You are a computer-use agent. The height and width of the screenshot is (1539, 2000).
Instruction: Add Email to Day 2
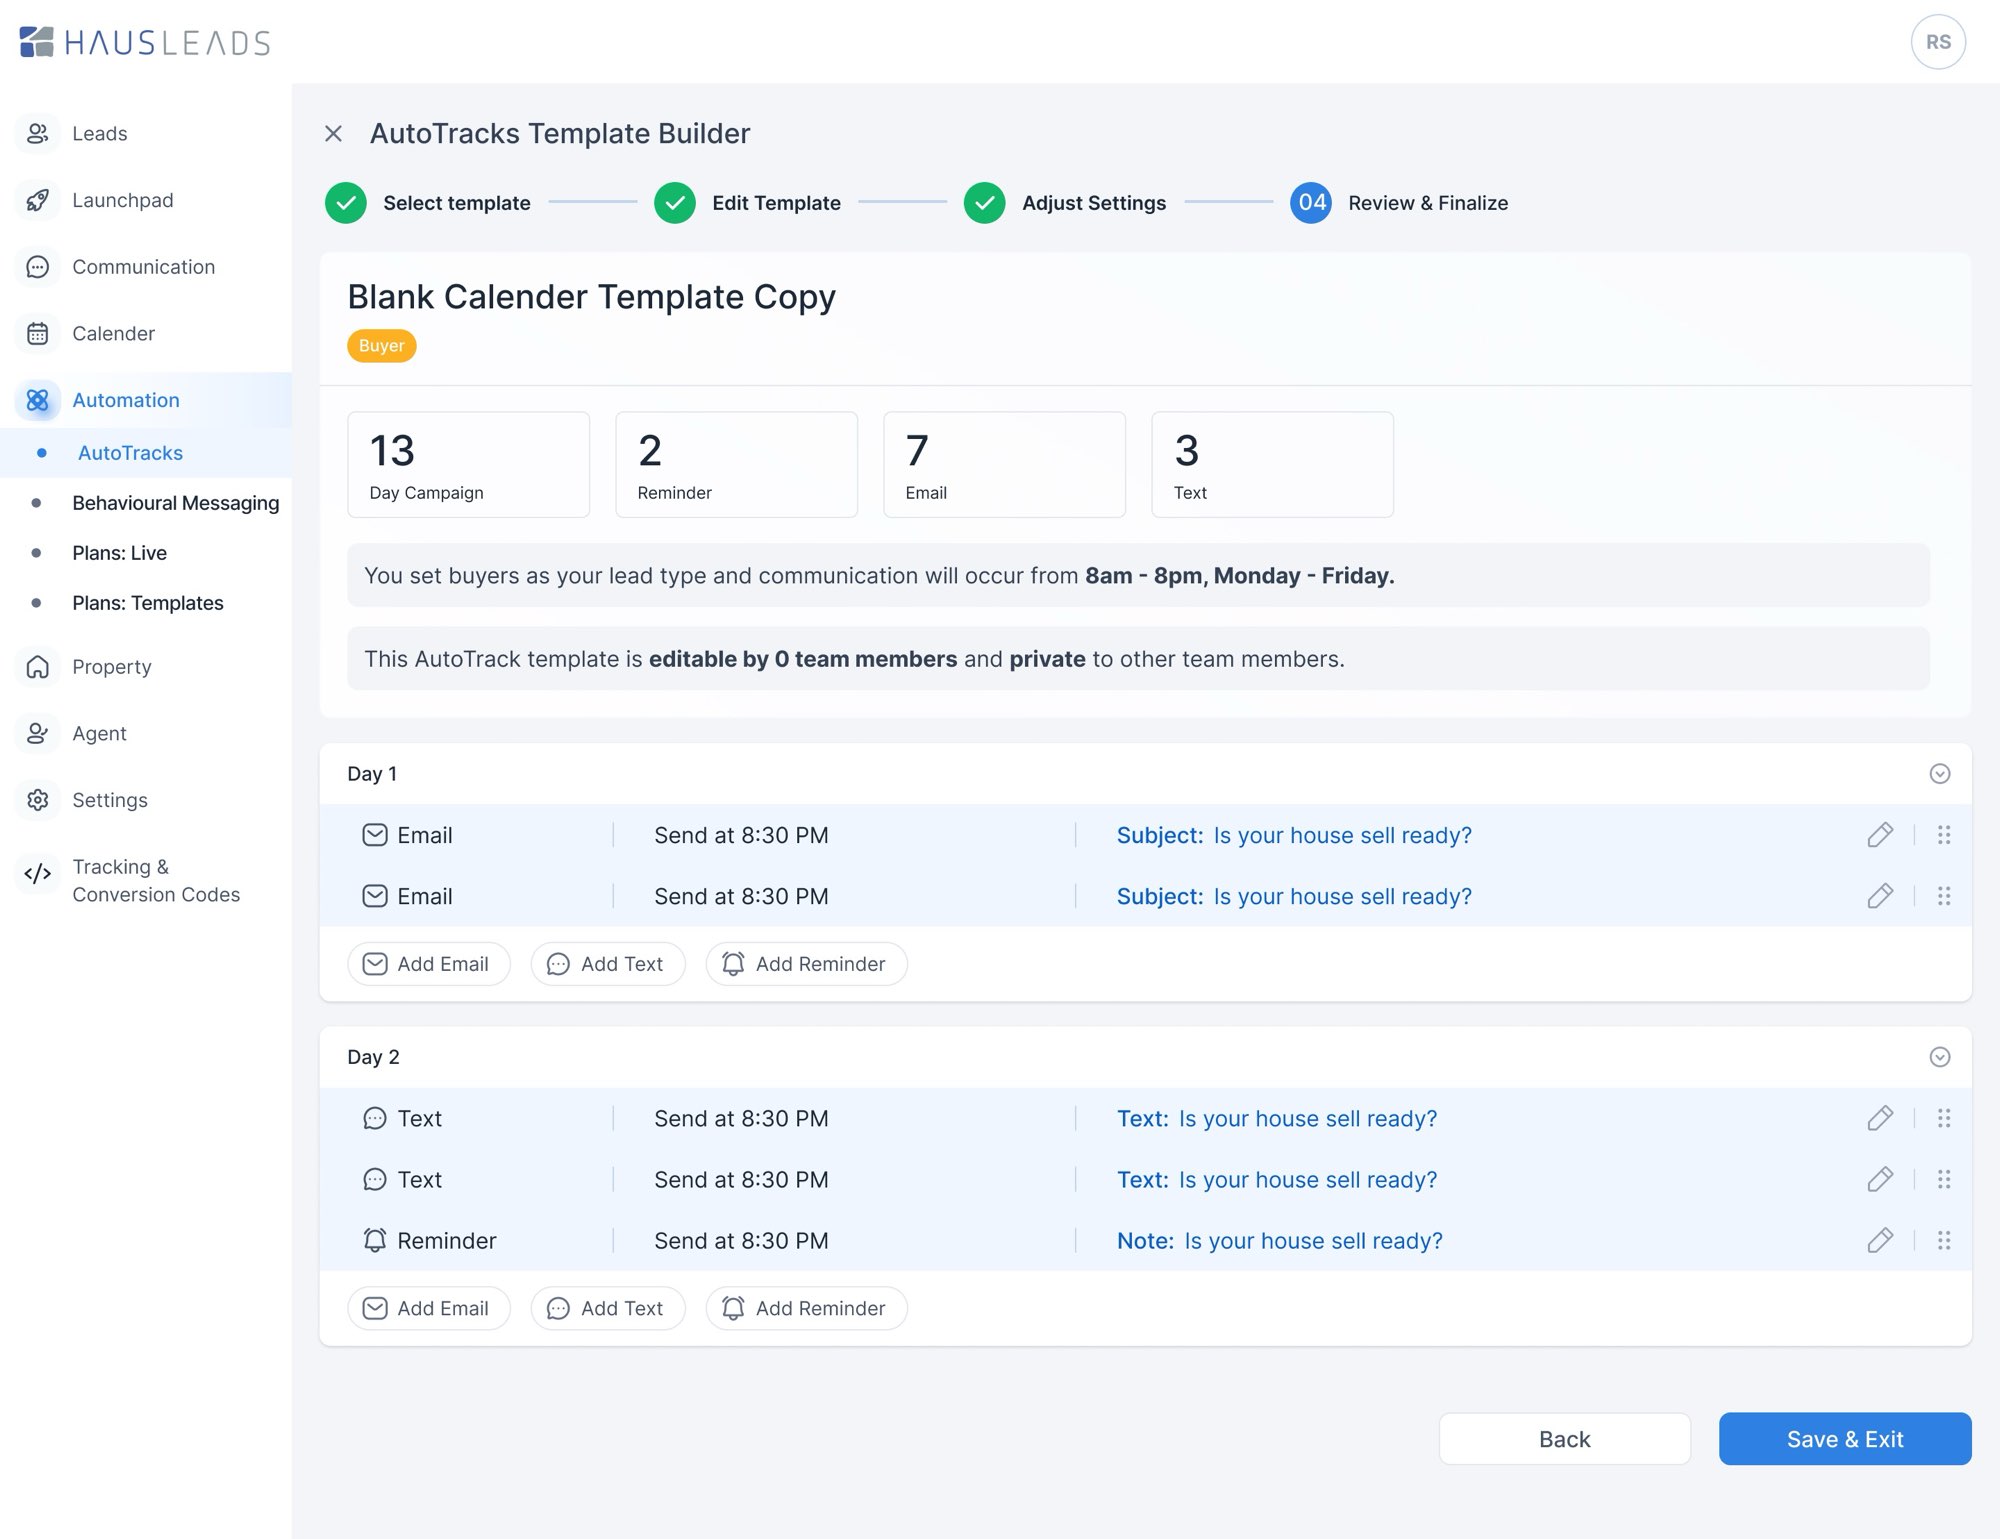428,1308
